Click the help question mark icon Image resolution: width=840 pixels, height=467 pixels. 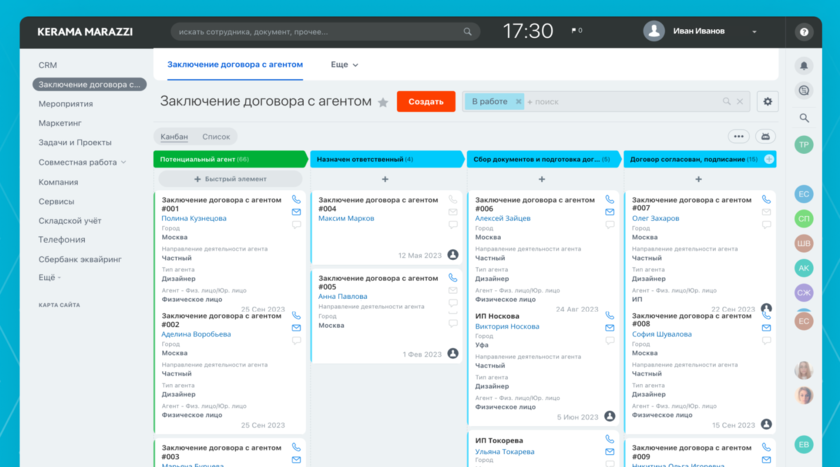pyautogui.click(x=803, y=32)
